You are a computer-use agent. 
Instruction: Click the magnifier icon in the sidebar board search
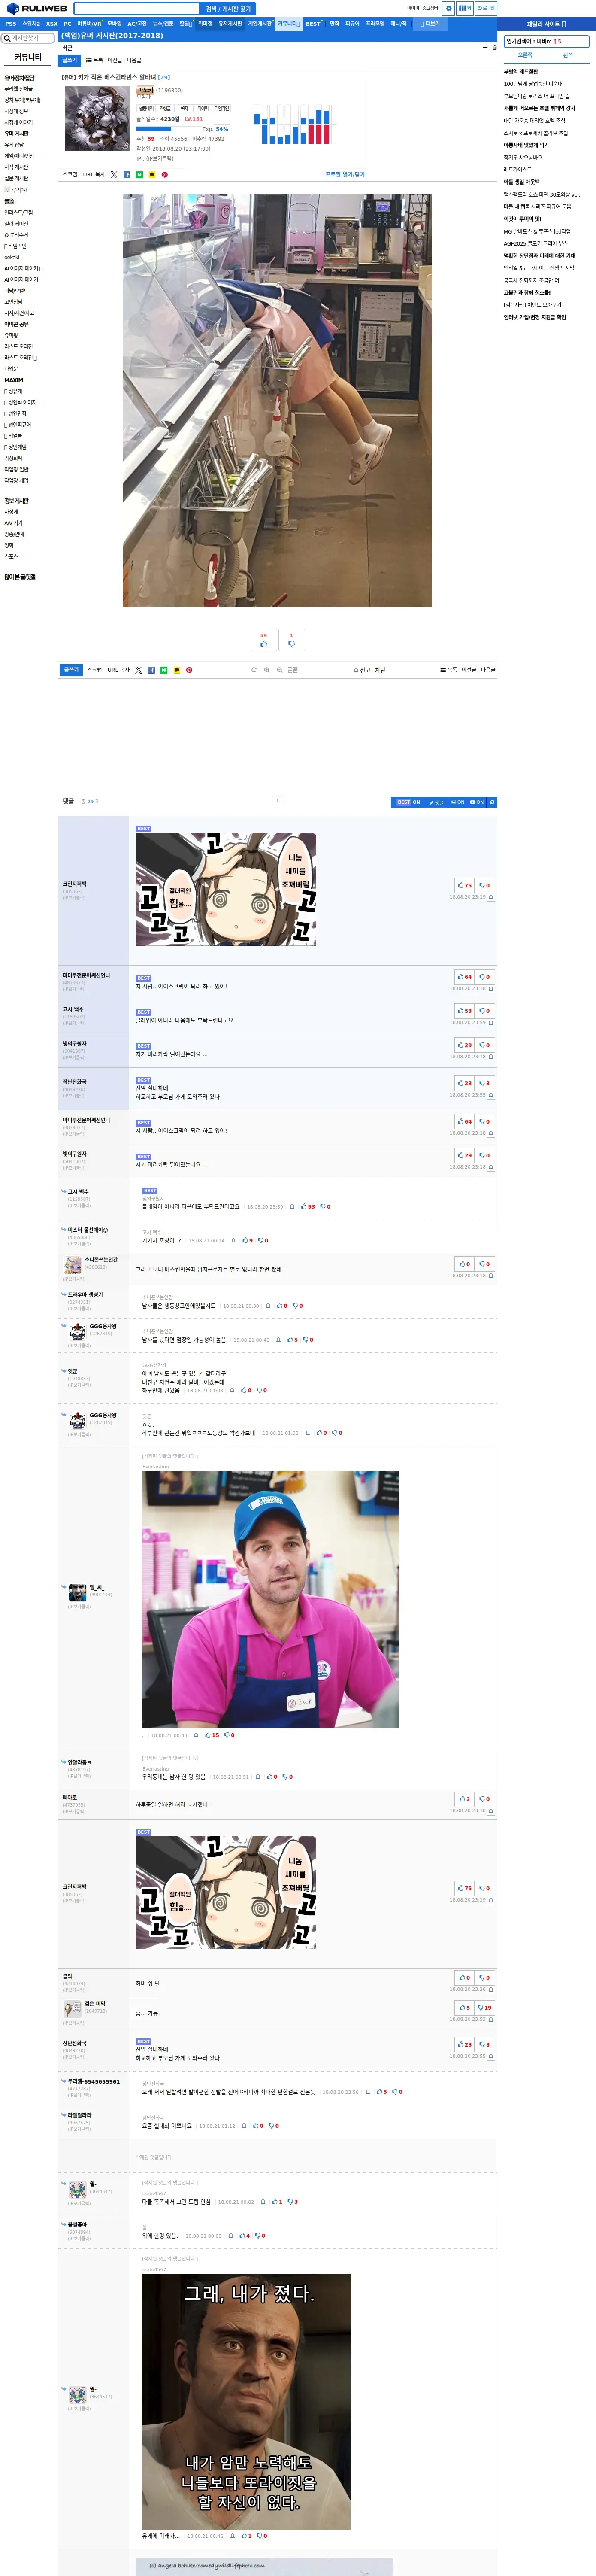[7, 38]
